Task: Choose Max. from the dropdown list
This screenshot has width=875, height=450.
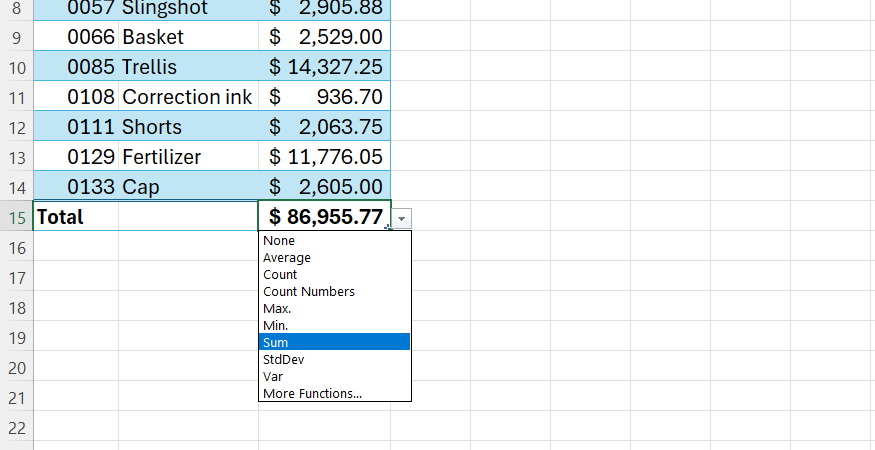Action: coord(334,308)
